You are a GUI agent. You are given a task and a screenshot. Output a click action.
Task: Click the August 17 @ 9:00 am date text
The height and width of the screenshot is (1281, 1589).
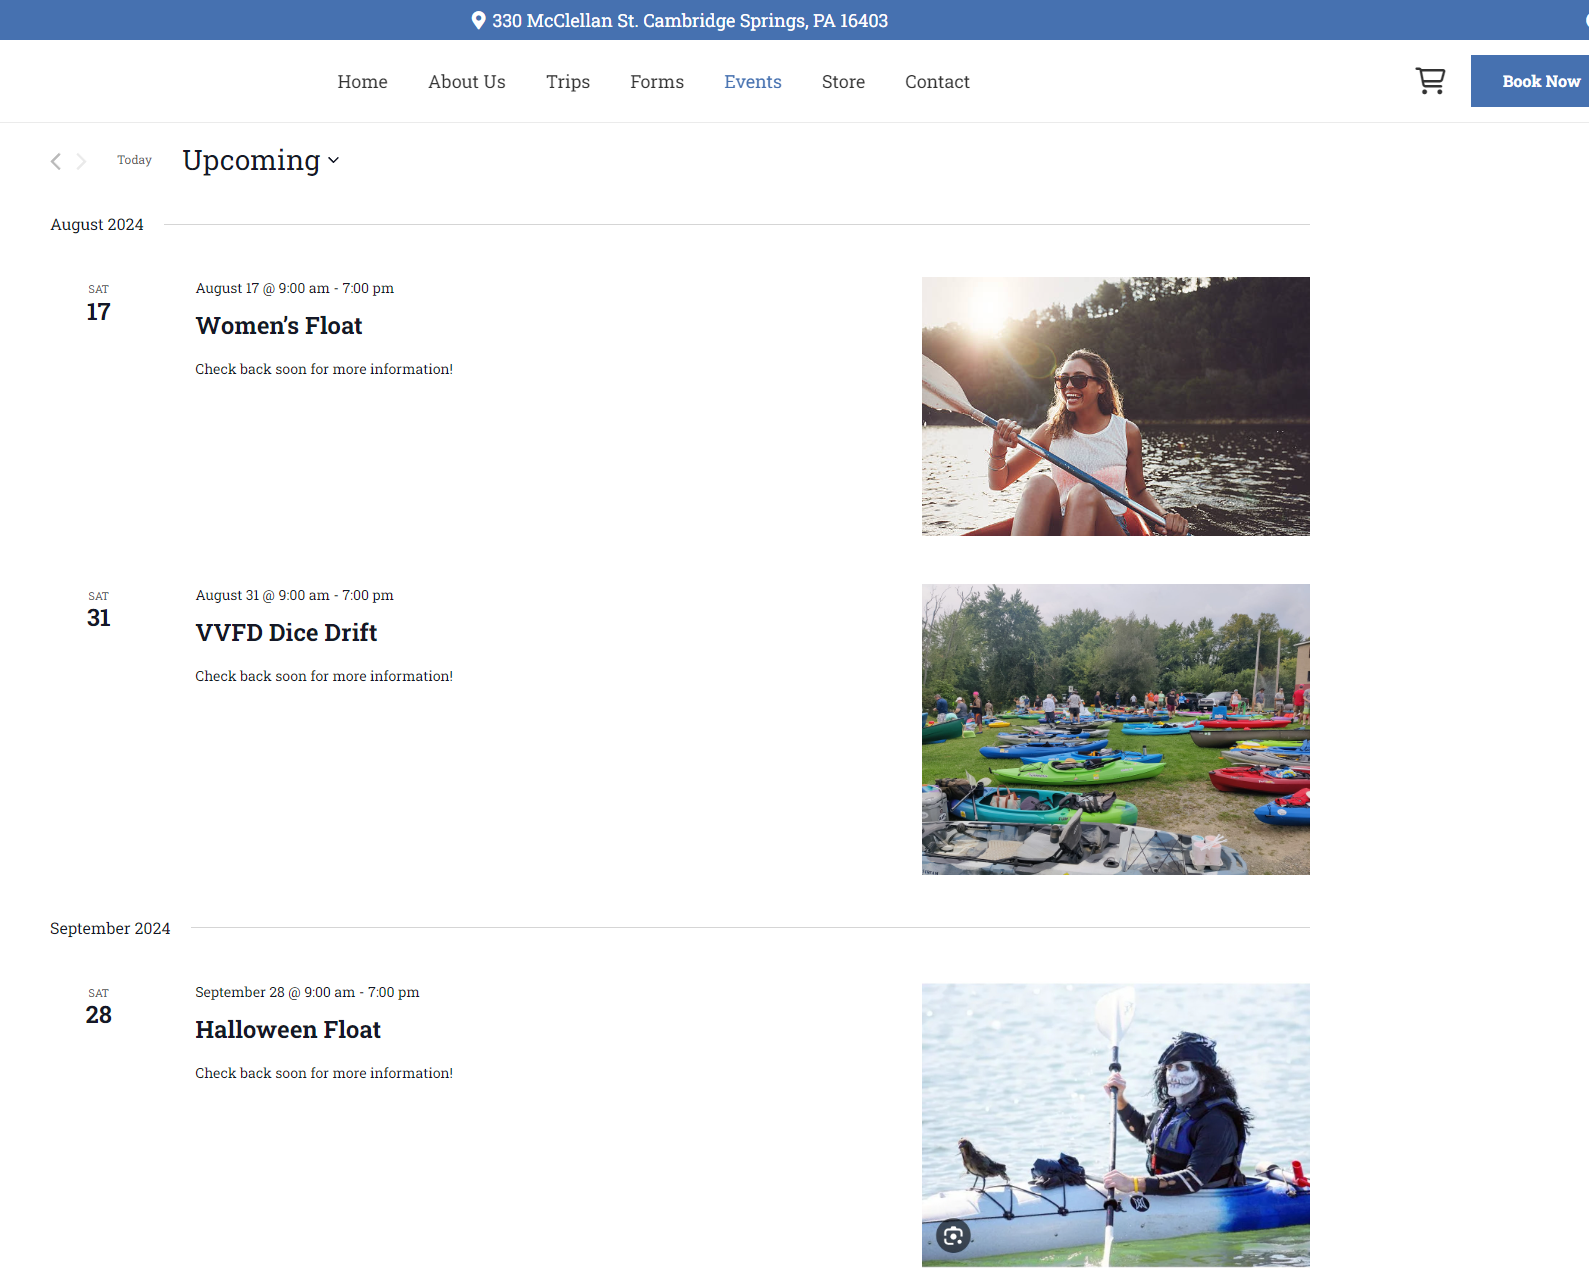coord(295,288)
